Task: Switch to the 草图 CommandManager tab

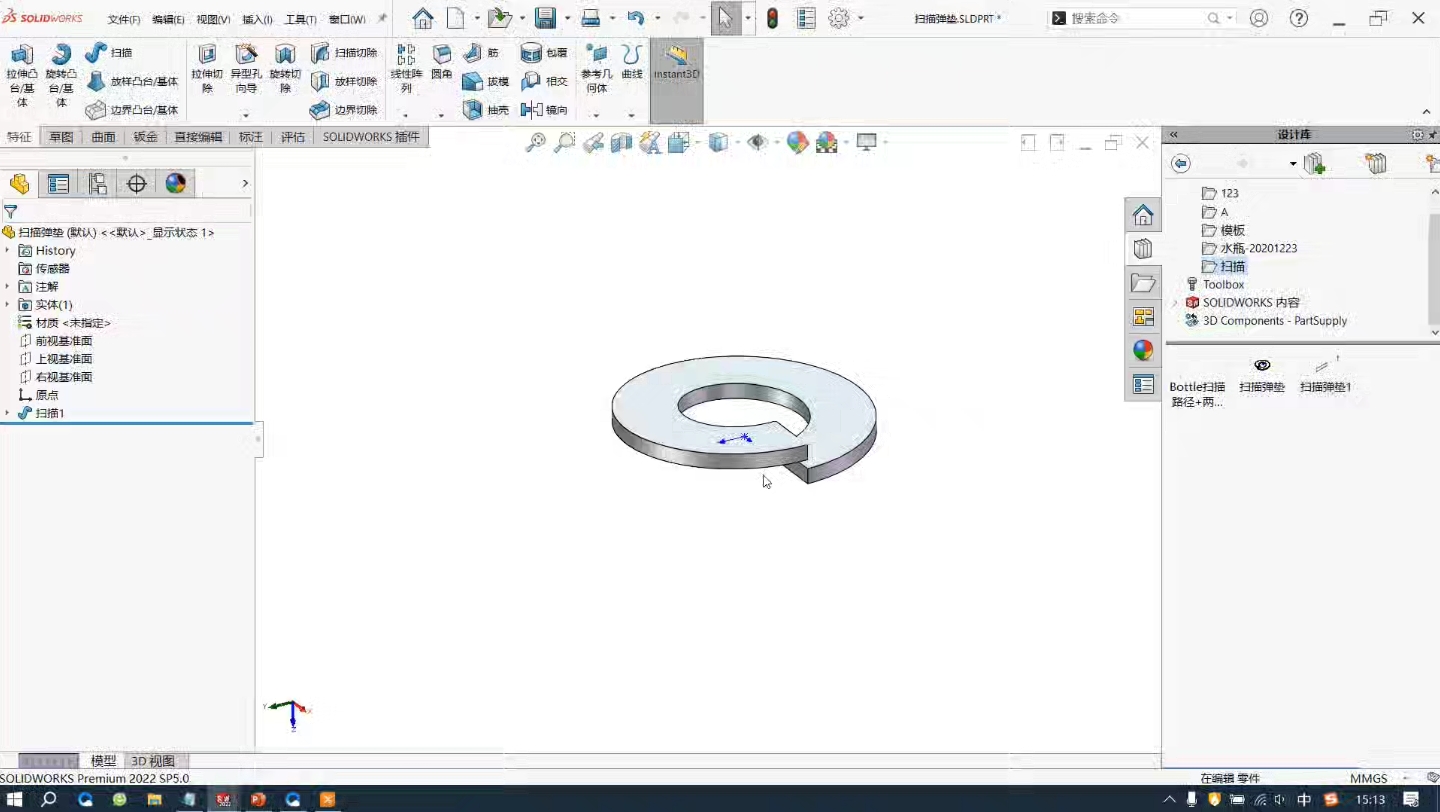Action: click(60, 136)
